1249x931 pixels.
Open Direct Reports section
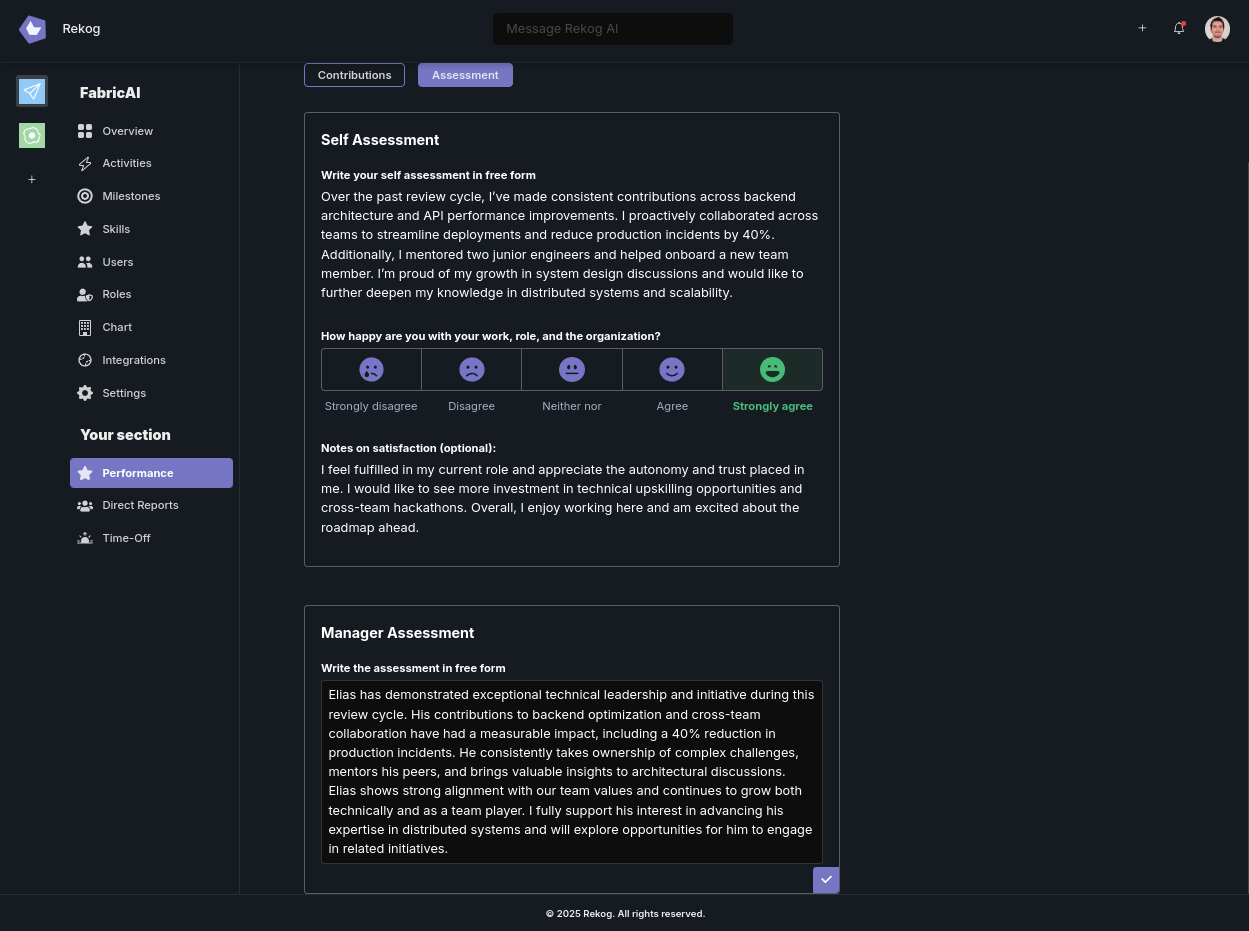tap(140, 505)
